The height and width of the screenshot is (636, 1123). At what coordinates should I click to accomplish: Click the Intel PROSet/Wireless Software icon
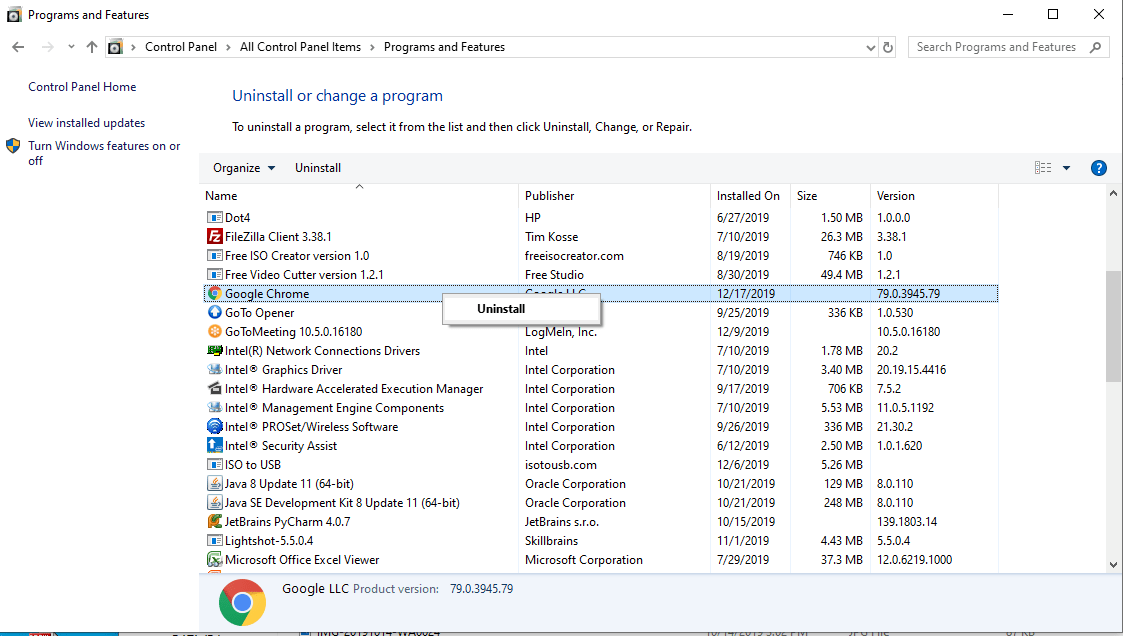(214, 426)
